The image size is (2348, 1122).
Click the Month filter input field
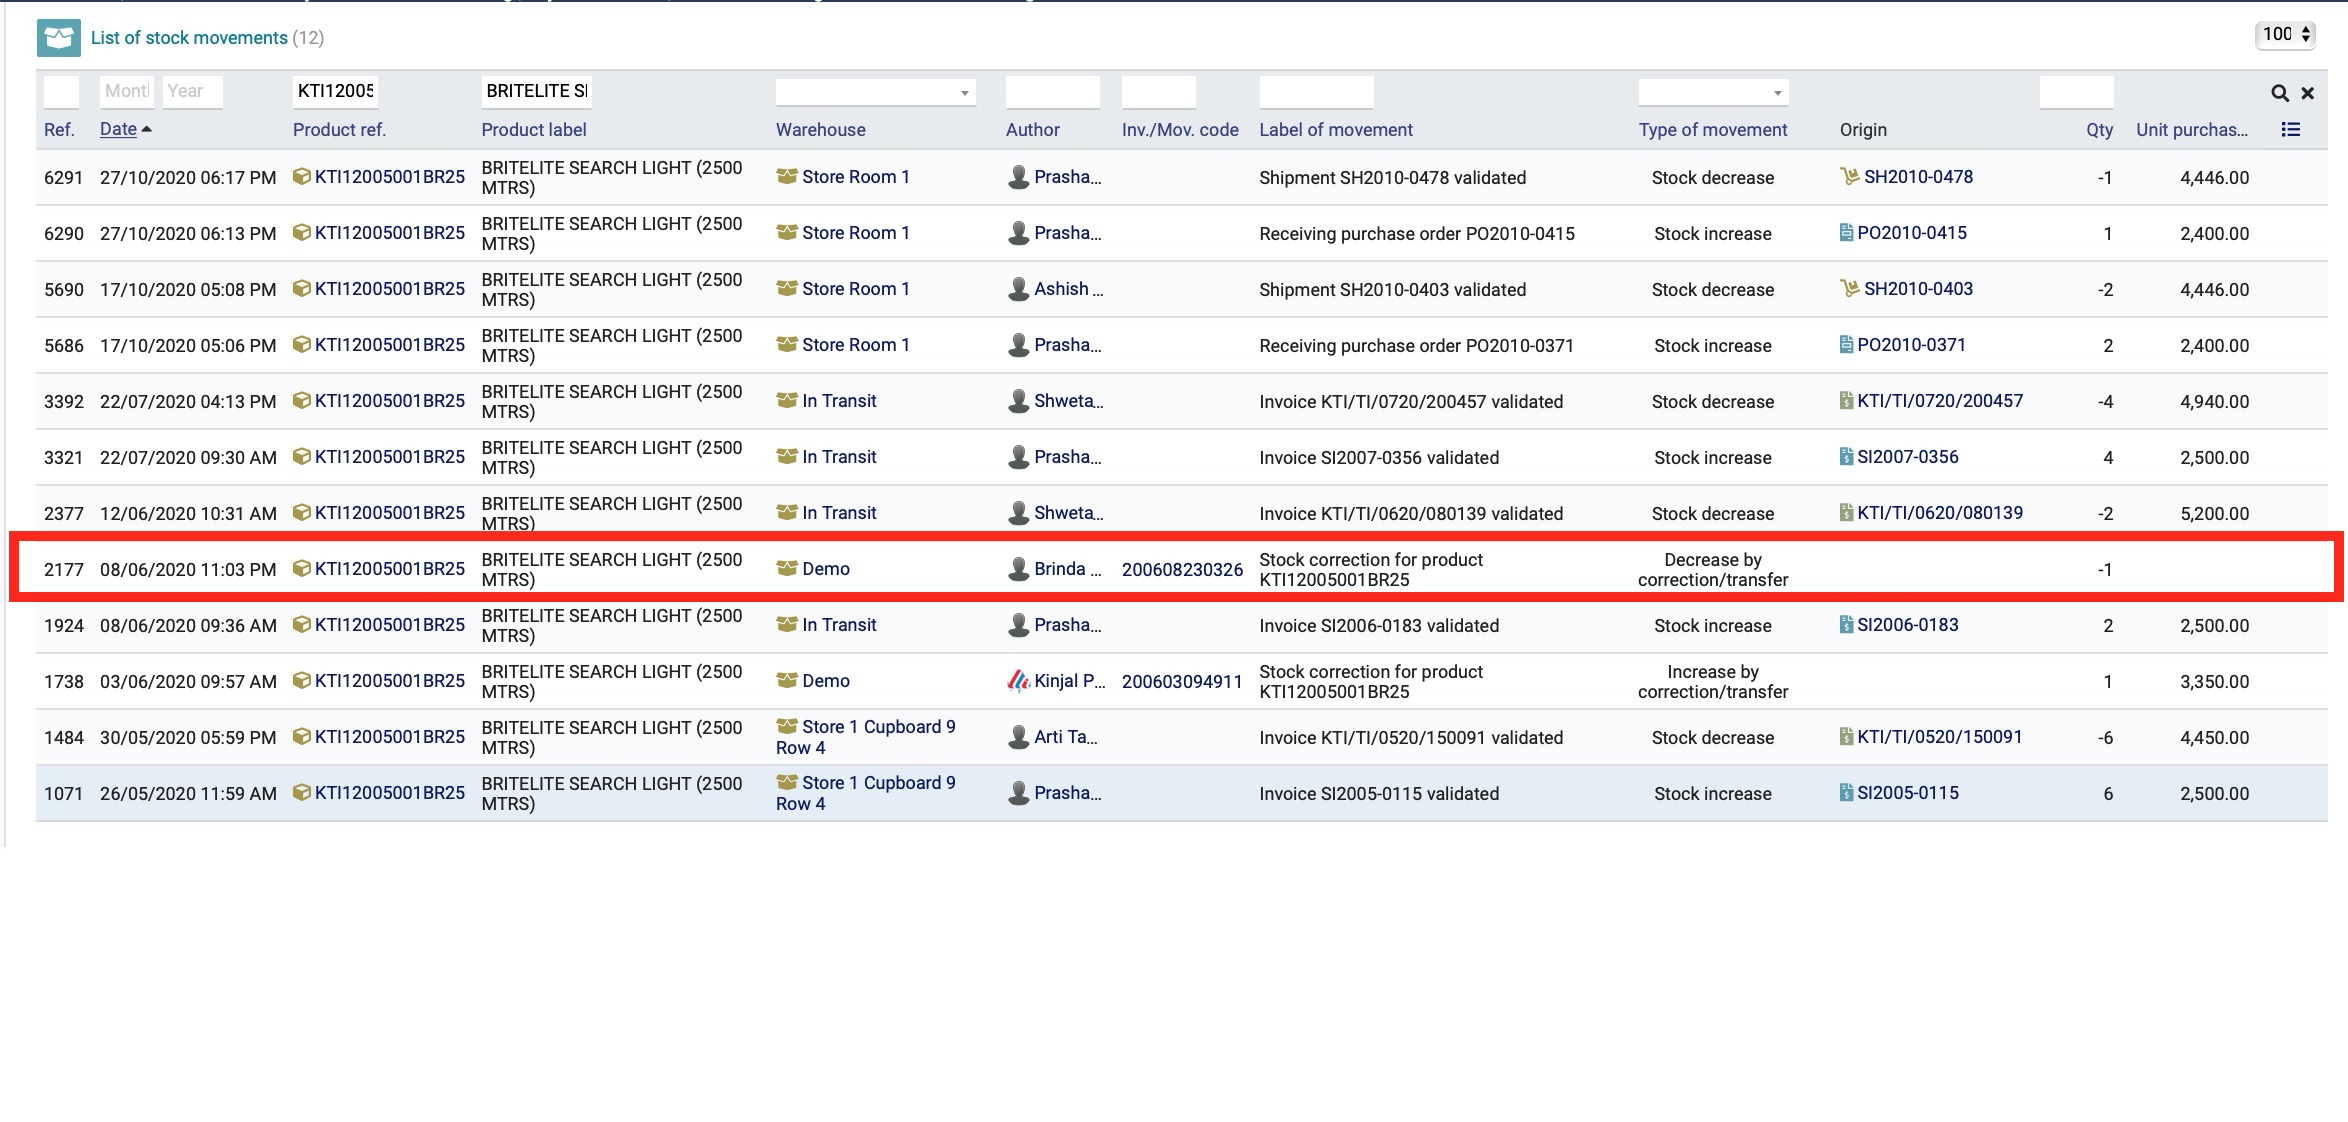point(126,91)
